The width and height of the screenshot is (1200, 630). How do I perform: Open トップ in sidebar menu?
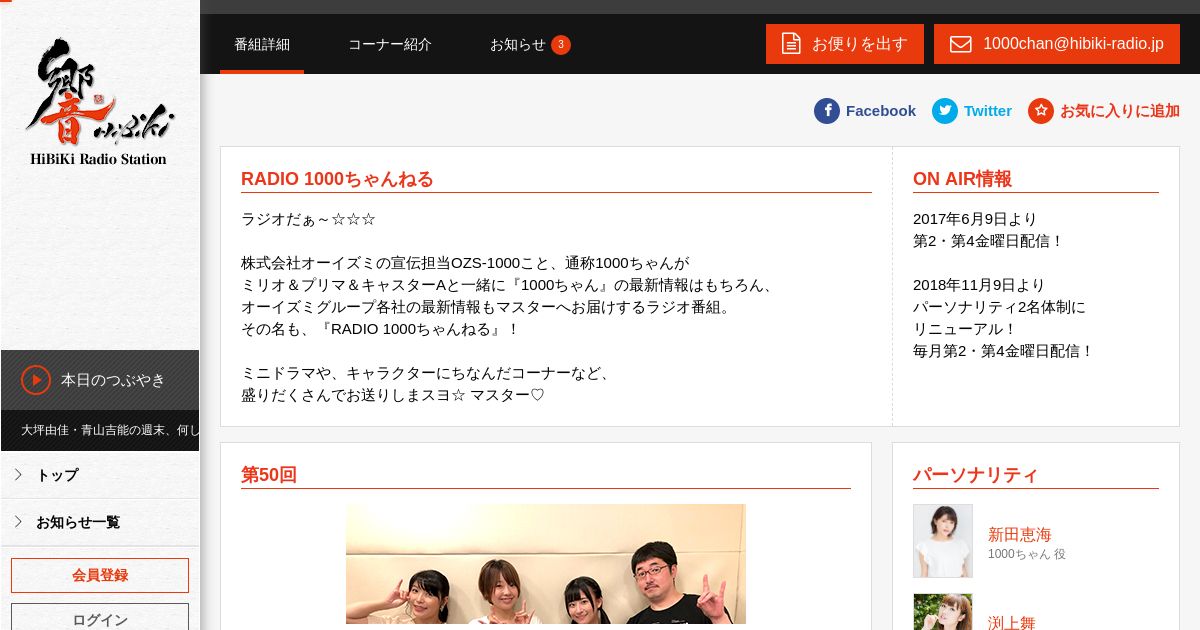point(100,475)
